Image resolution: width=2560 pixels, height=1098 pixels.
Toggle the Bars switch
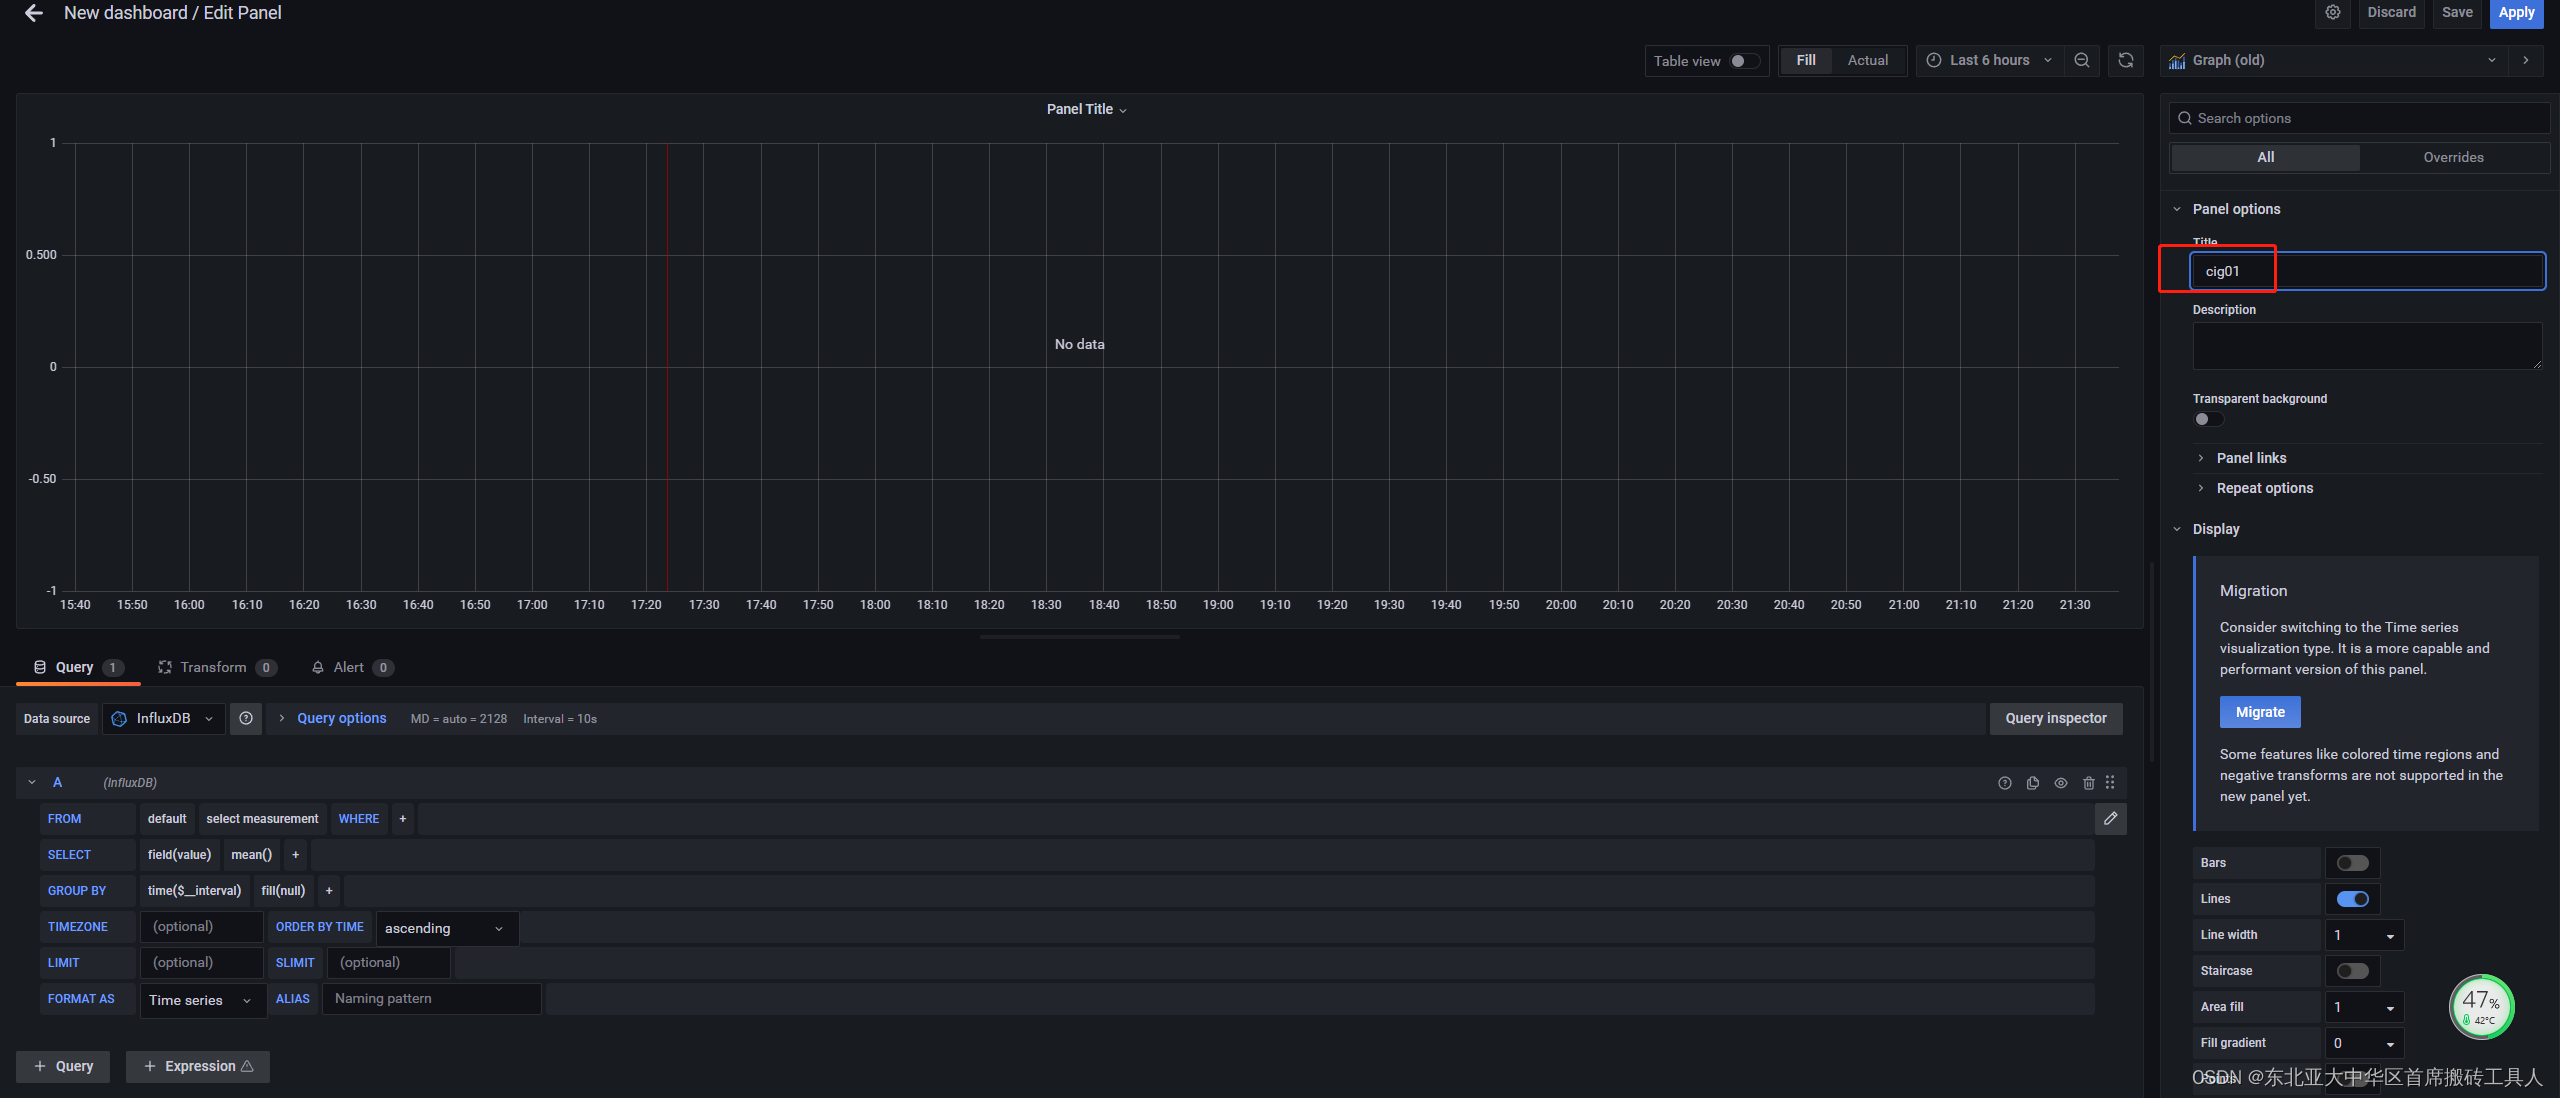point(2353,863)
